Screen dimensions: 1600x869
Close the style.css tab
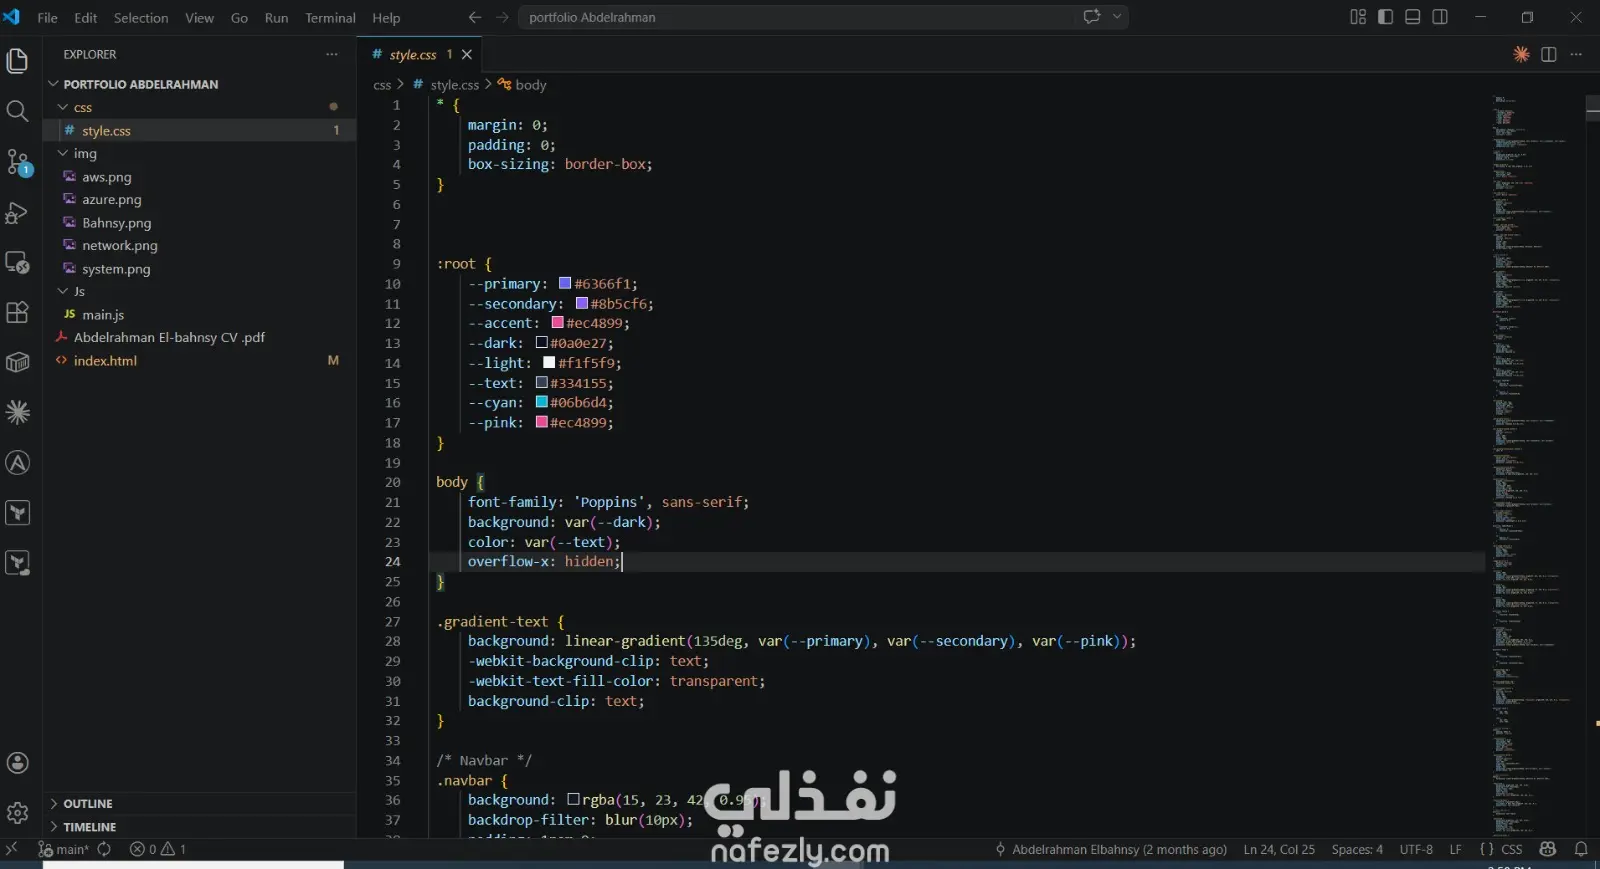click(x=467, y=54)
